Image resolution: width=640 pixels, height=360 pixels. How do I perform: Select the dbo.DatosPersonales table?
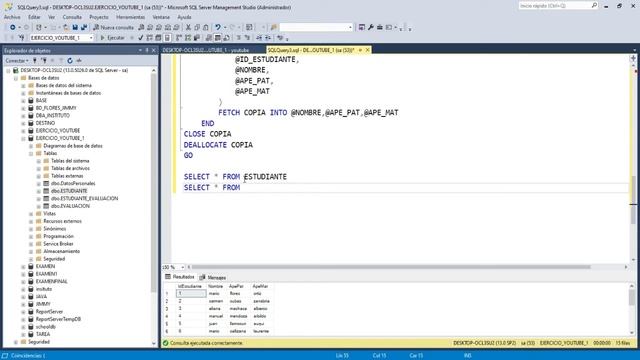point(73,184)
